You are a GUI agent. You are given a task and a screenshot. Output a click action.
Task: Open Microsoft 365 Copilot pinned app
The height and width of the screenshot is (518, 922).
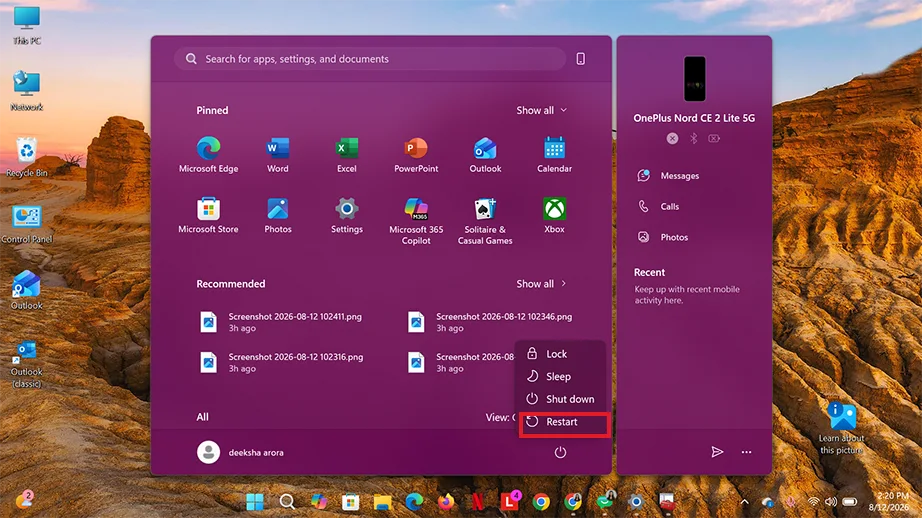coord(416,221)
